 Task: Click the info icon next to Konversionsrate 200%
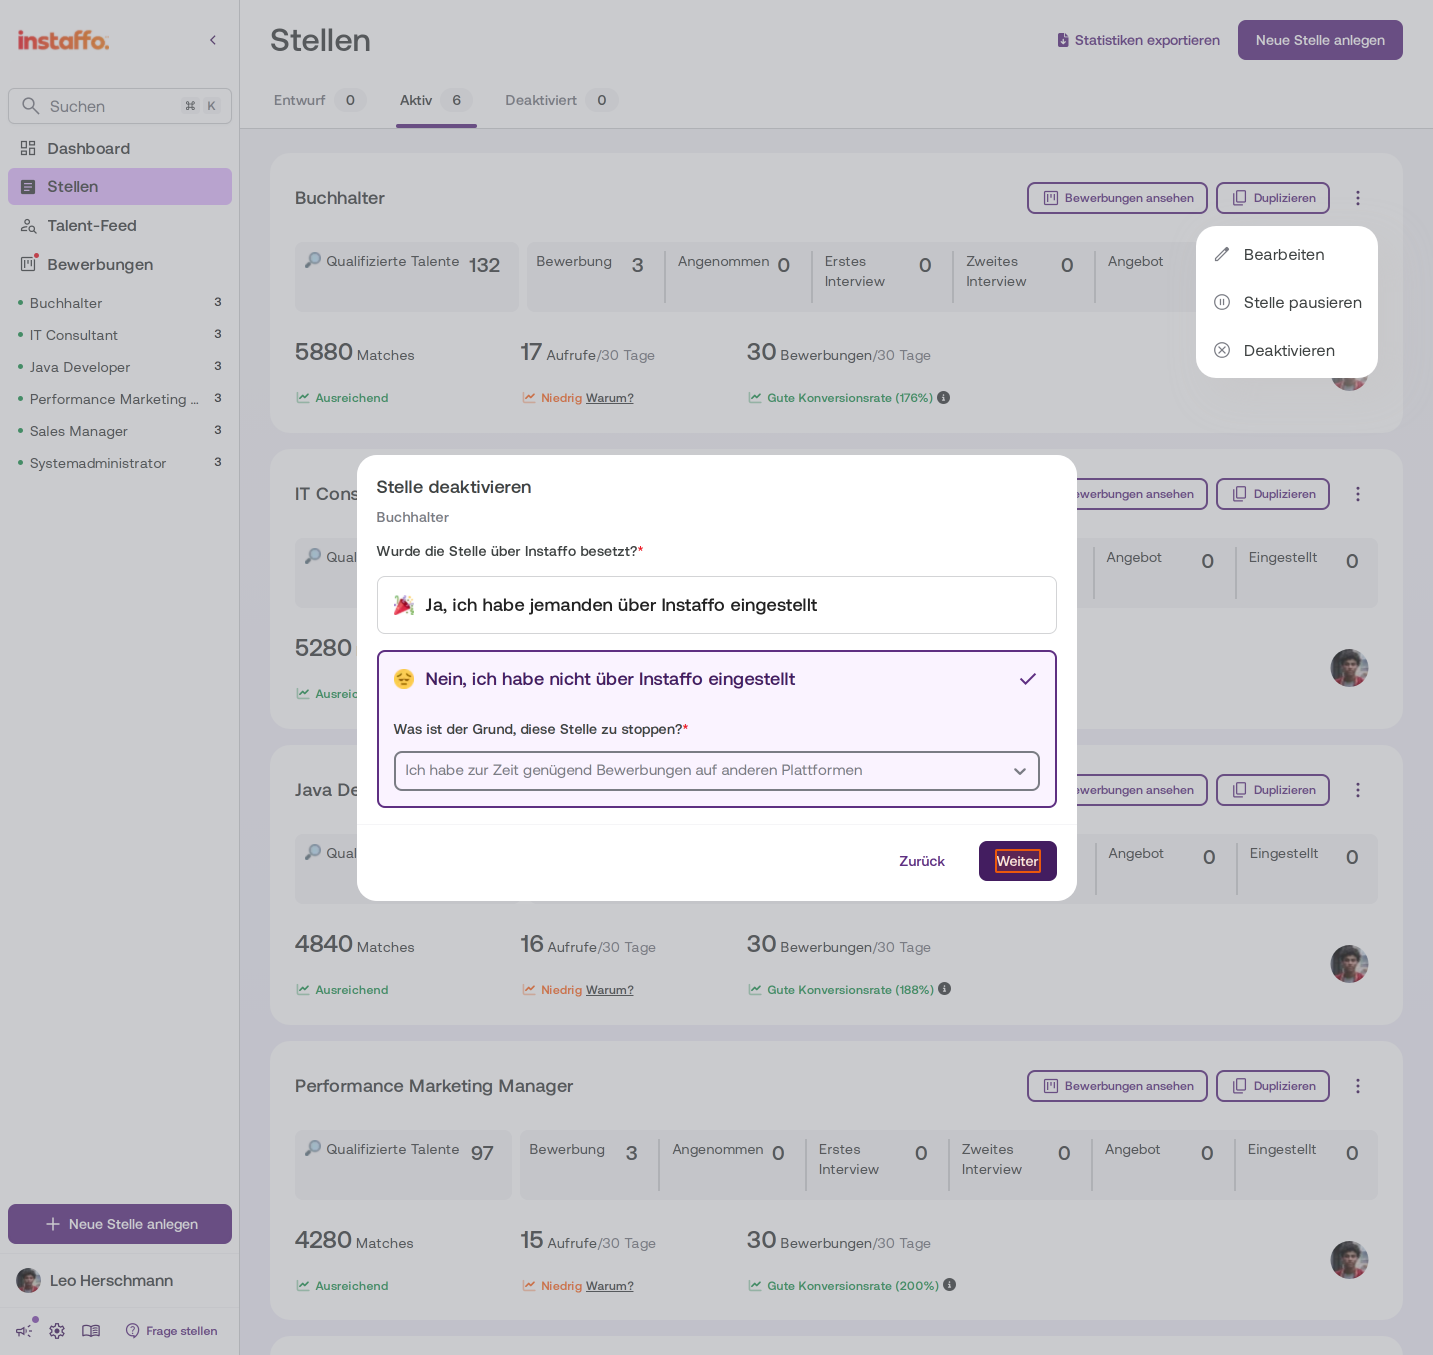pyautogui.click(x=950, y=1285)
